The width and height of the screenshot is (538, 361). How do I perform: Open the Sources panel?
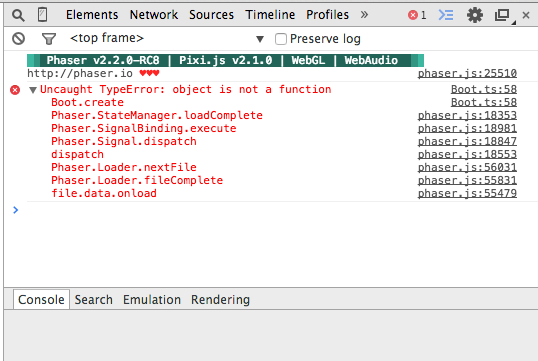(211, 15)
